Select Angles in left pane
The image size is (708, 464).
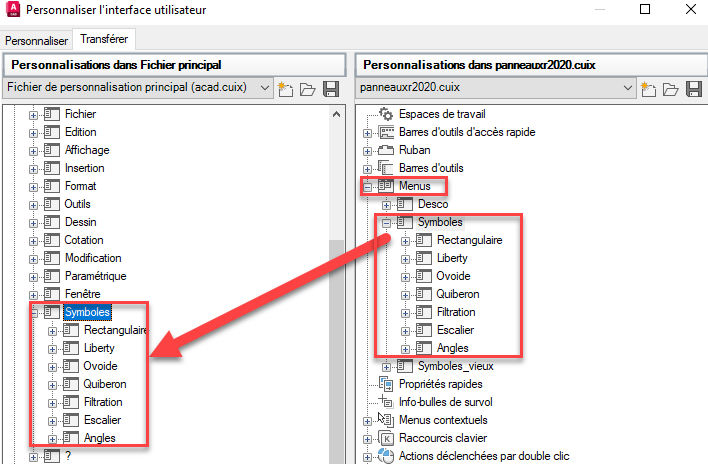pos(99,438)
